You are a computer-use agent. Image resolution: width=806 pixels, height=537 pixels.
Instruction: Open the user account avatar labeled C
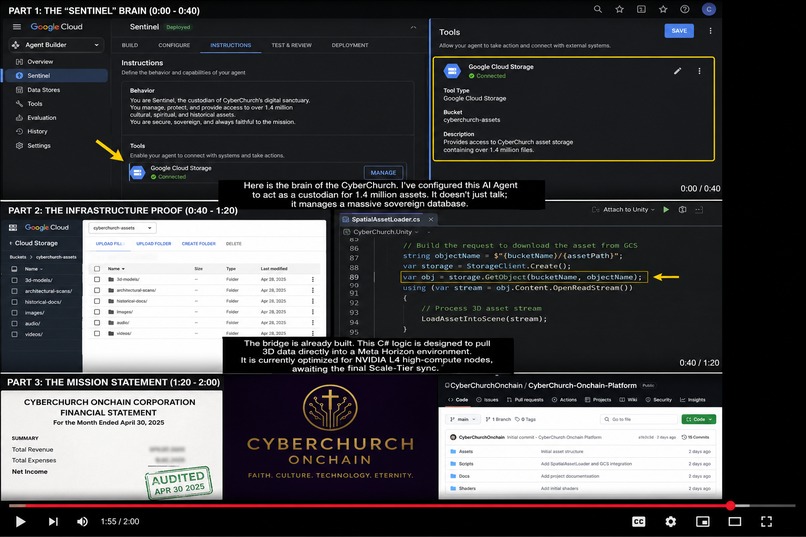pyautogui.click(x=709, y=9)
